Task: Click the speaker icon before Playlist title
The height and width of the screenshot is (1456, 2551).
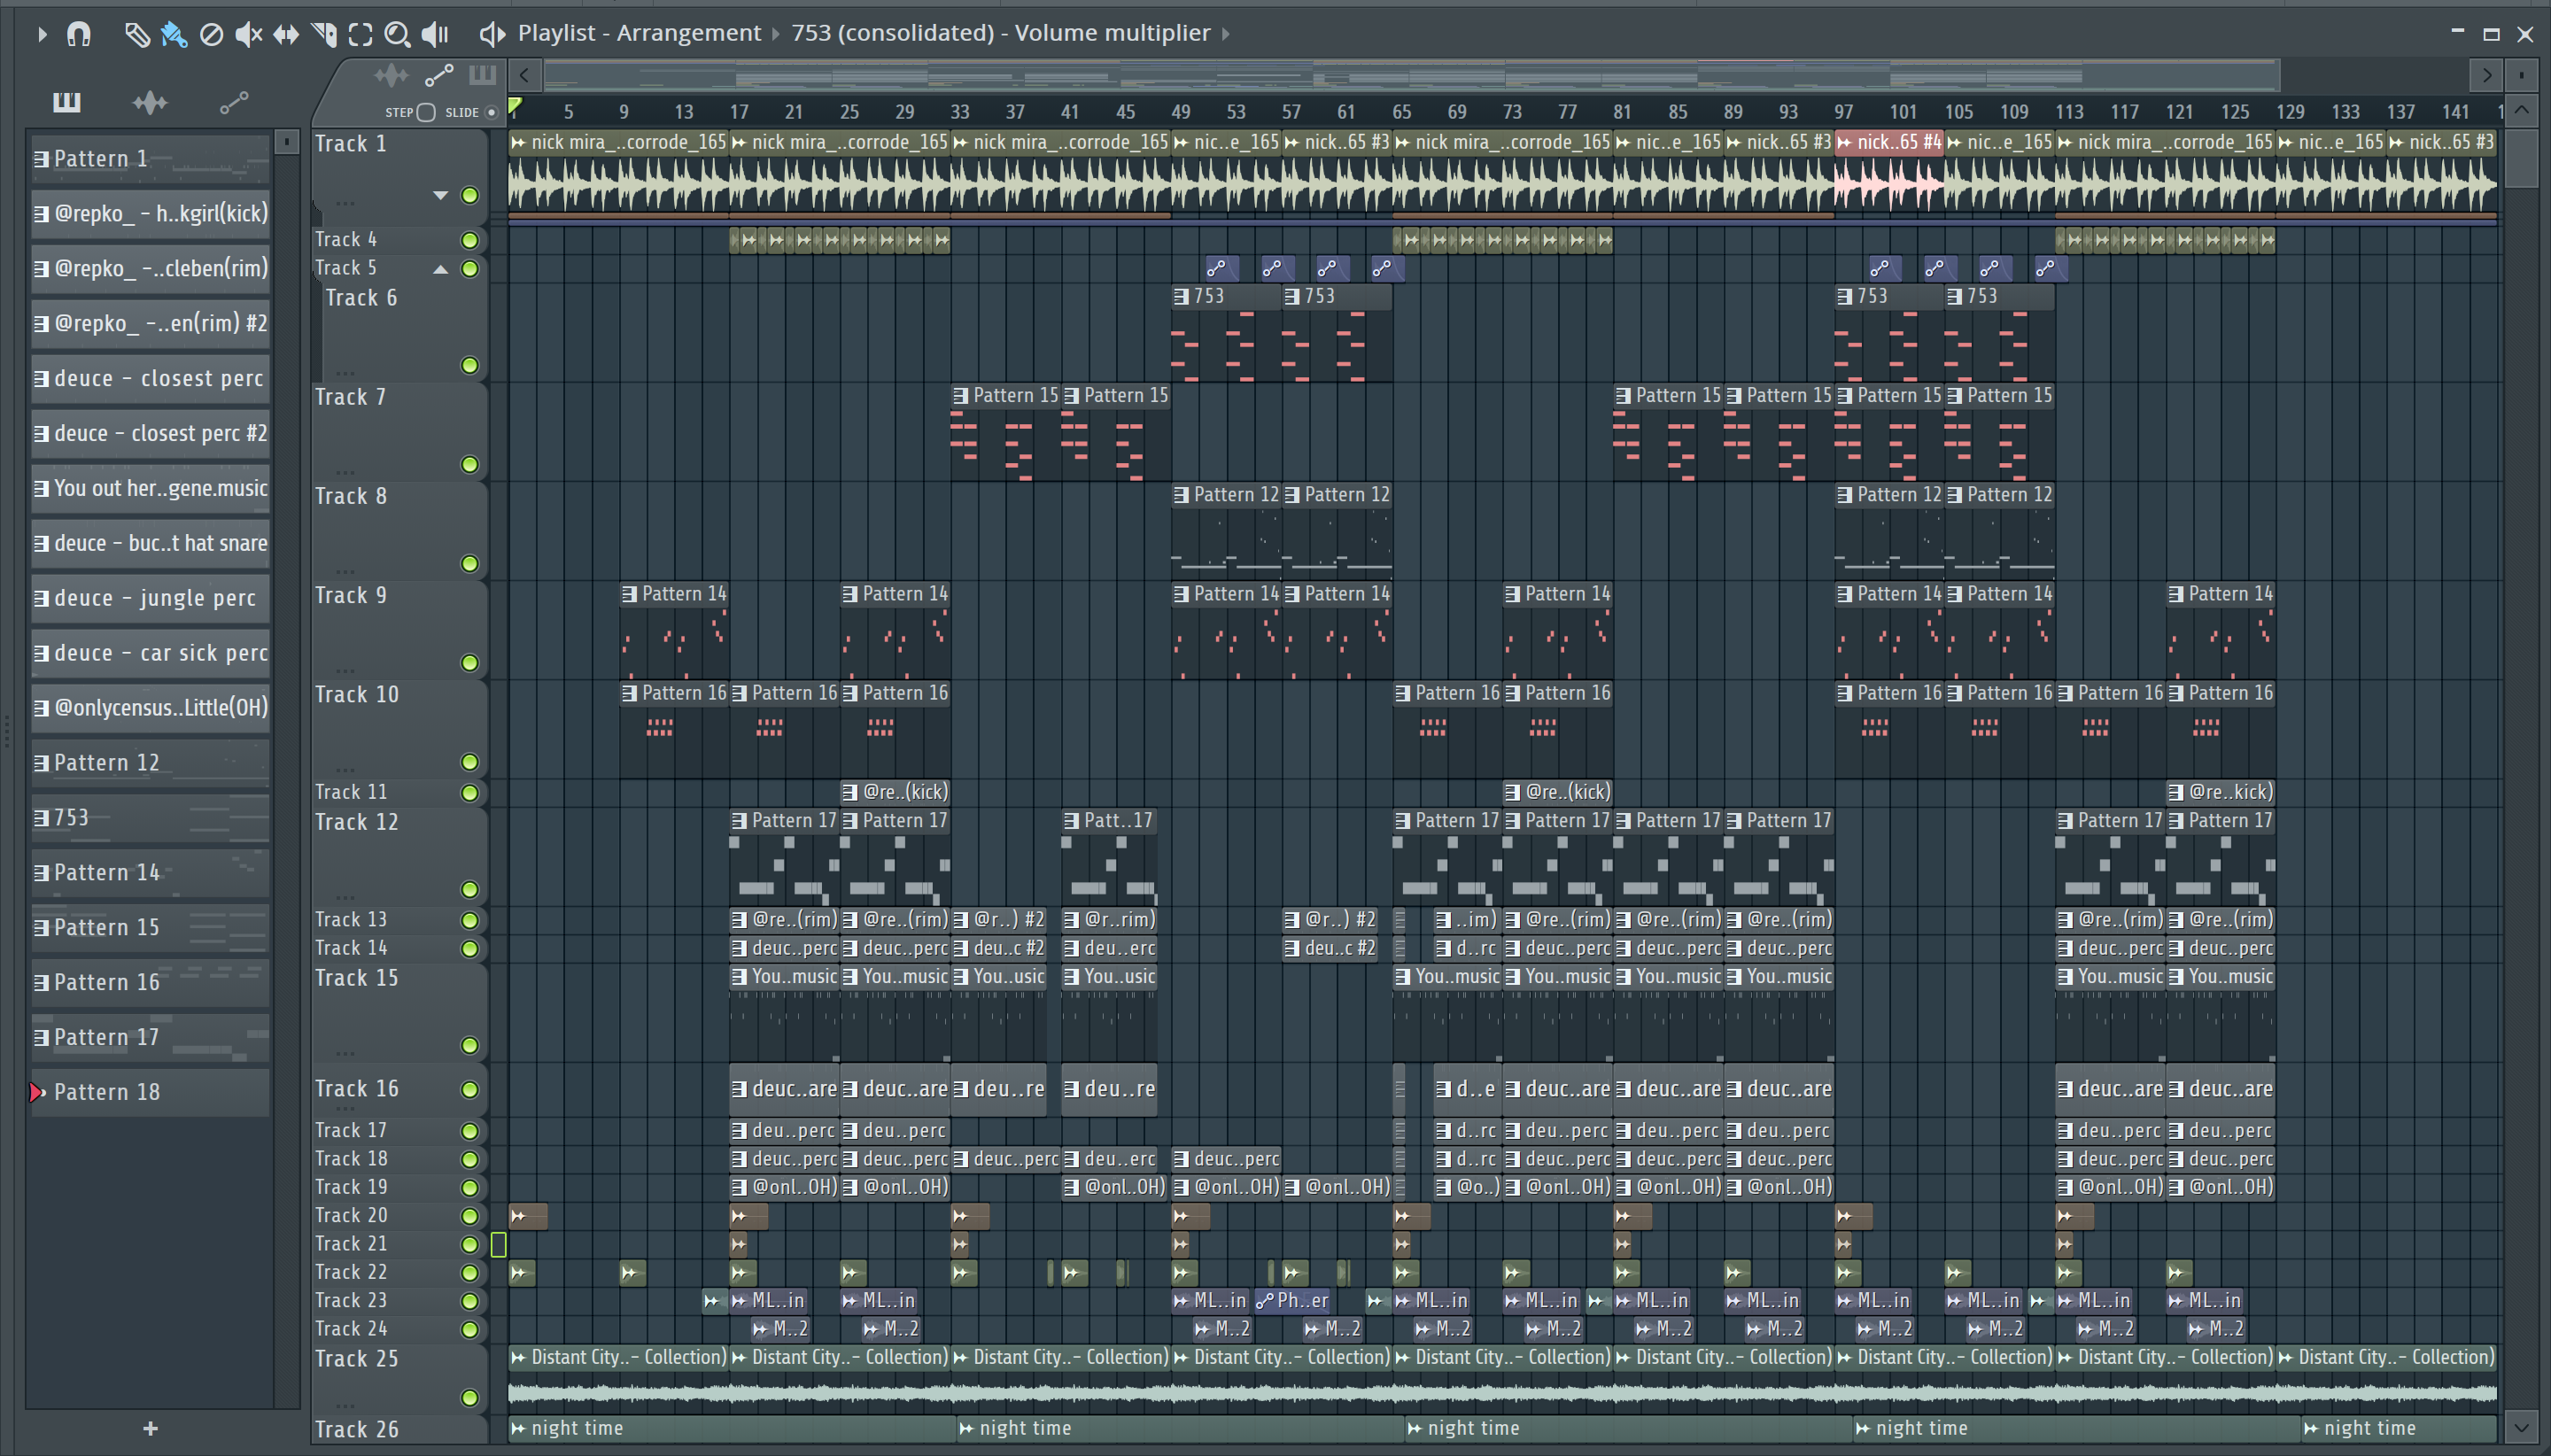Action: pyautogui.click(x=492, y=34)
